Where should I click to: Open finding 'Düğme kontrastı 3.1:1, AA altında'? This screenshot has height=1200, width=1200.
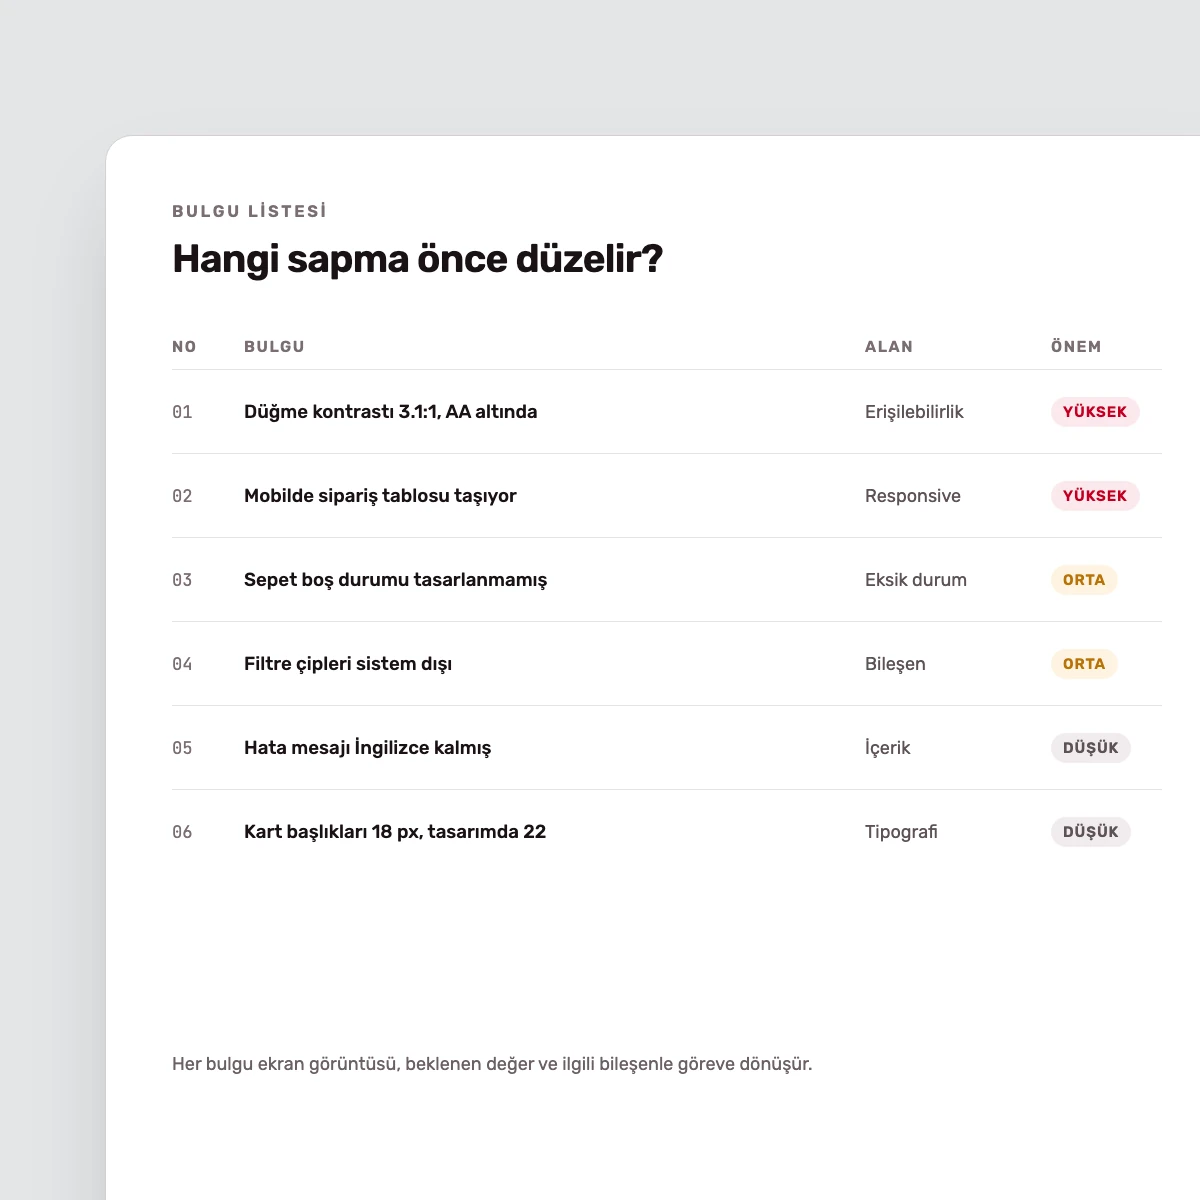pos(391,412)
